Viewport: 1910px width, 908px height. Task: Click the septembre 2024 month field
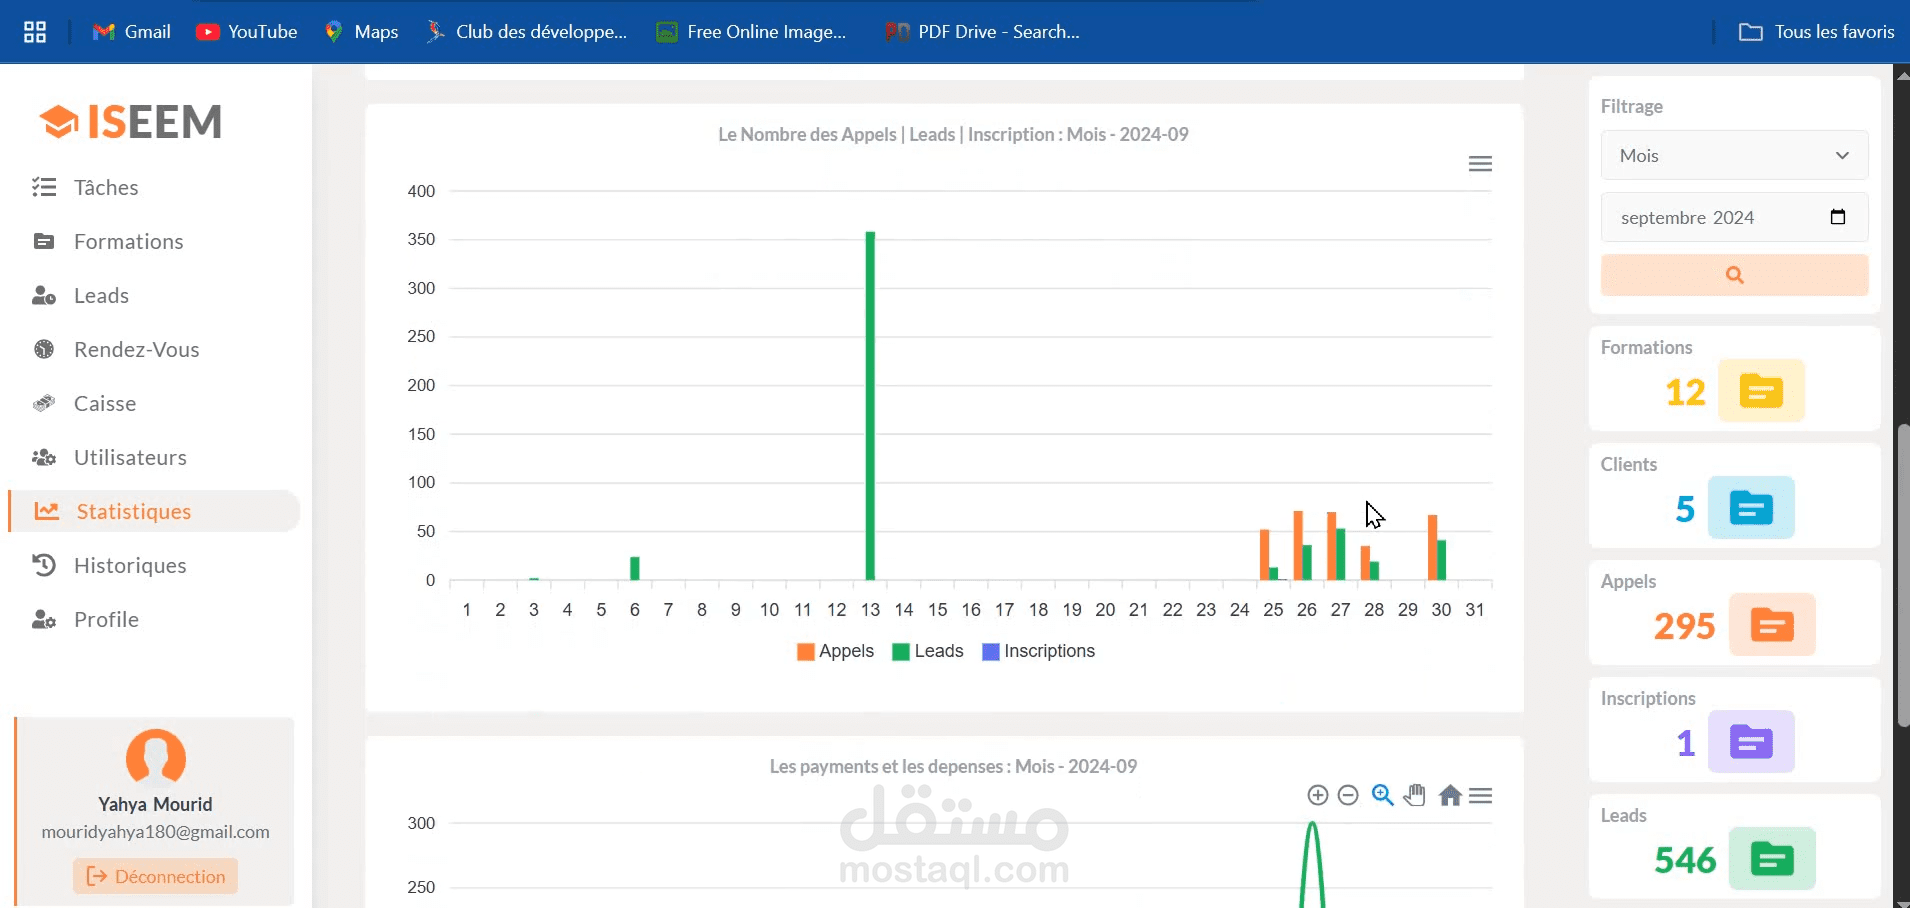(1734, 217)
